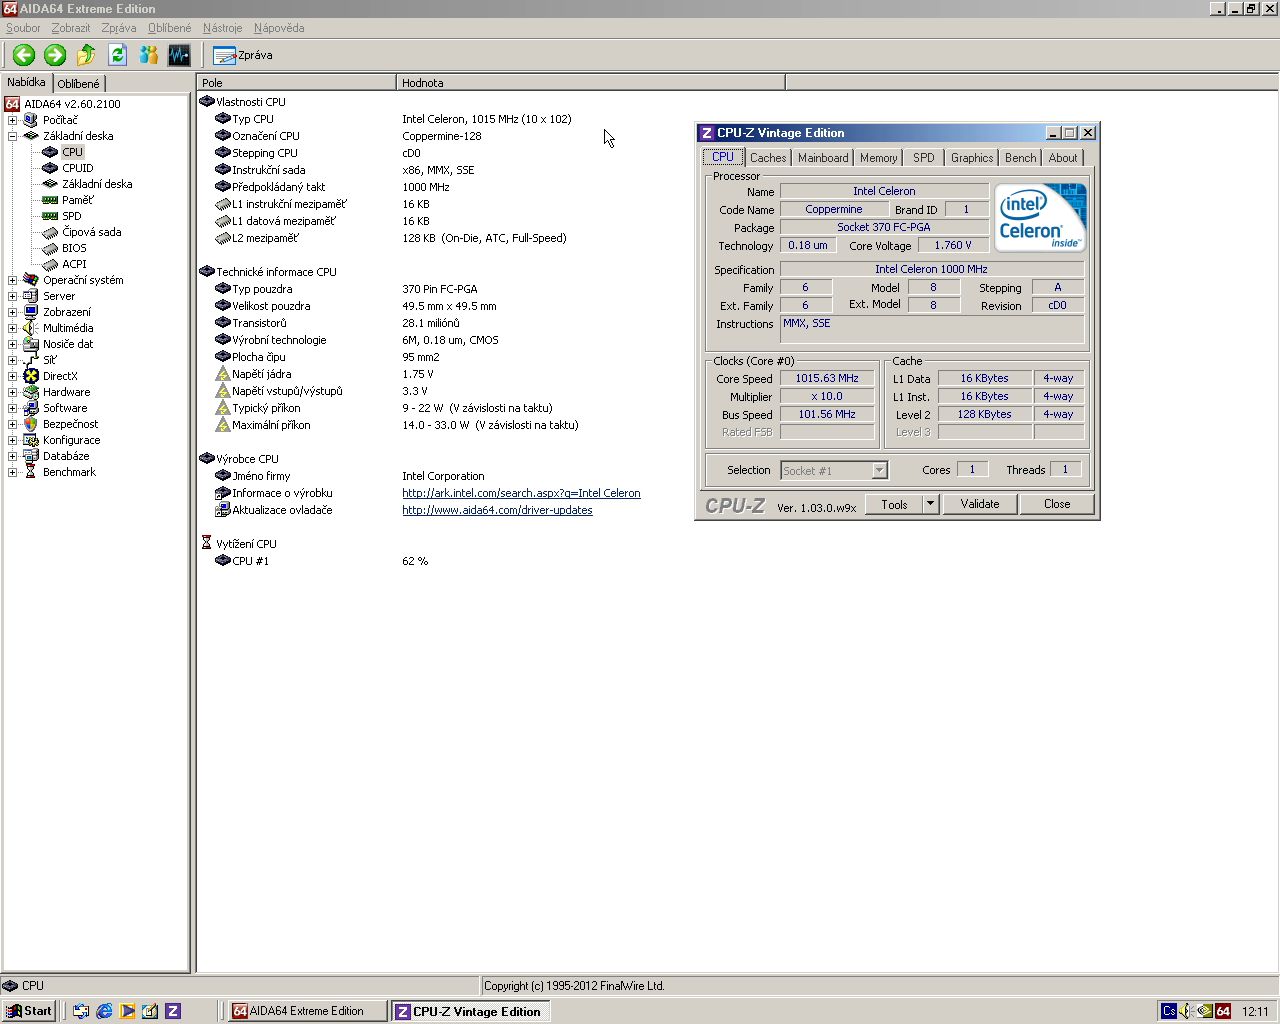Click the green Forward arrow toolbar icon
This screenshot has height=1024, width=1280.
tap(55, 55)
